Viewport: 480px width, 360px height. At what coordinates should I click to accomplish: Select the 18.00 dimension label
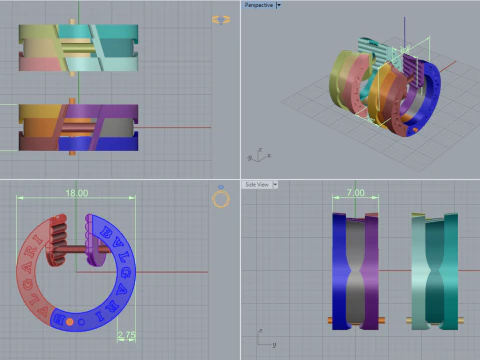[x=77, y=193]
